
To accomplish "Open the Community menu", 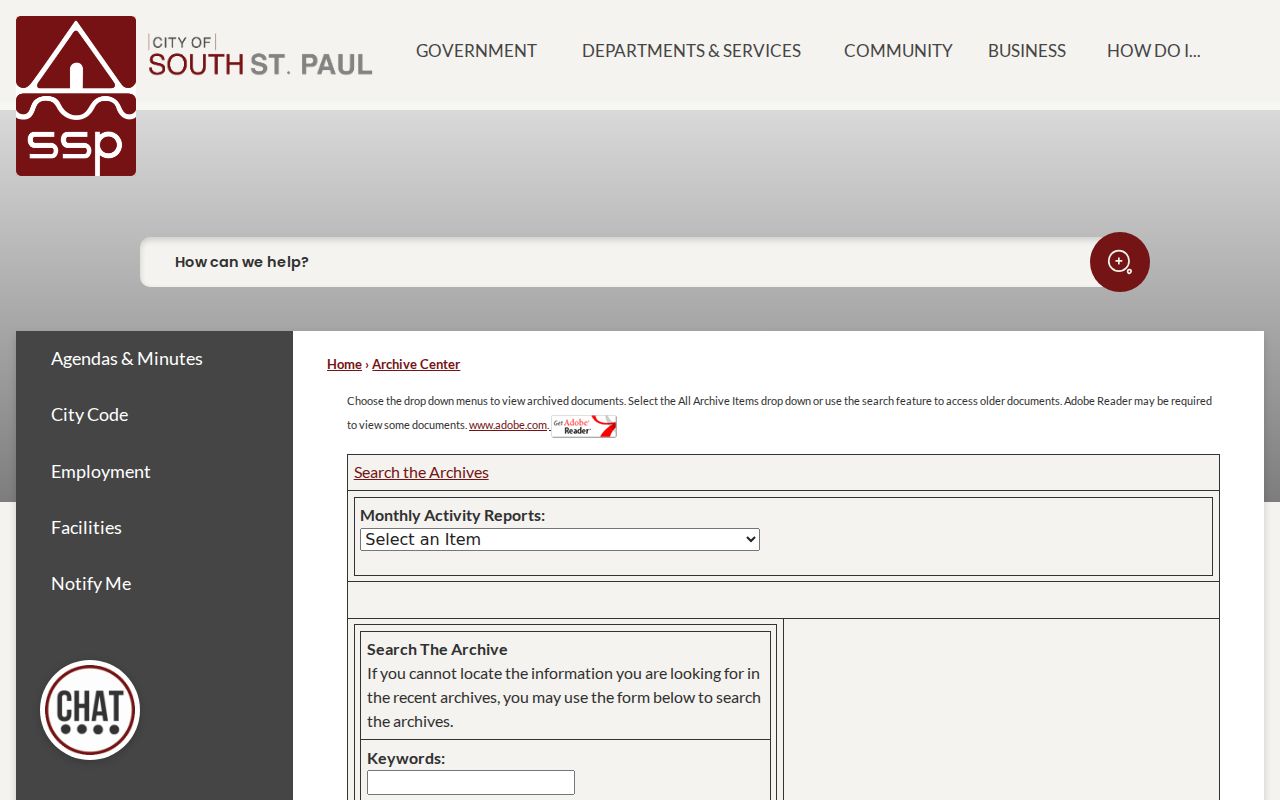I will click(x=898, y=51).
